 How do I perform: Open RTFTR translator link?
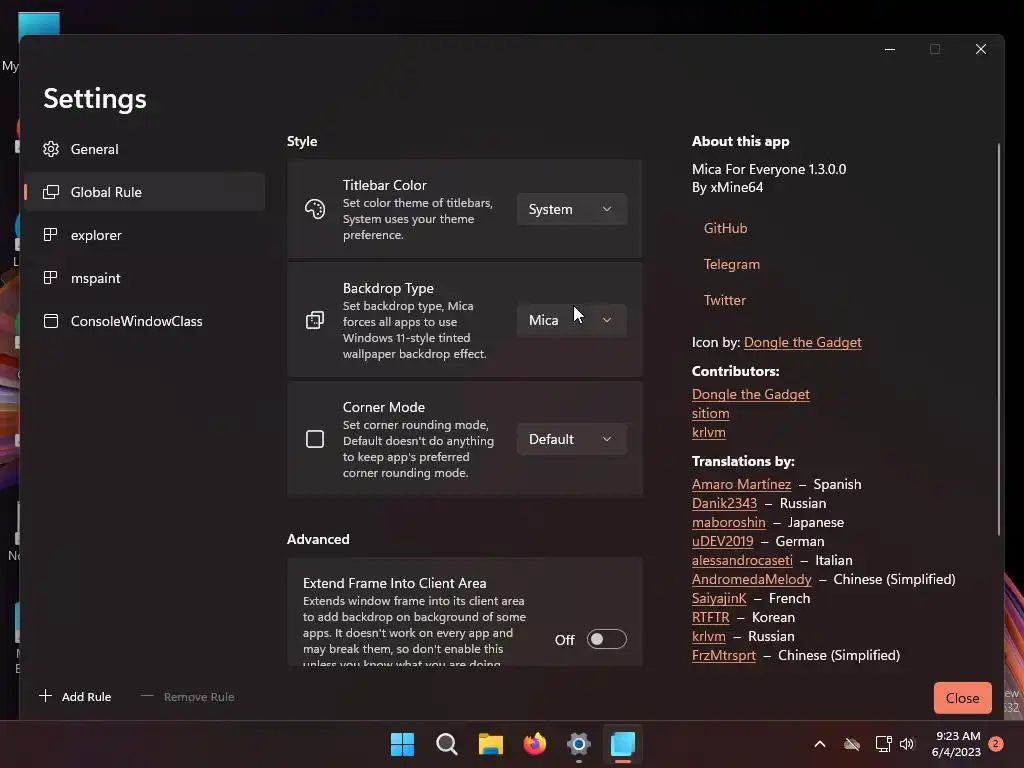click(711, 617)
